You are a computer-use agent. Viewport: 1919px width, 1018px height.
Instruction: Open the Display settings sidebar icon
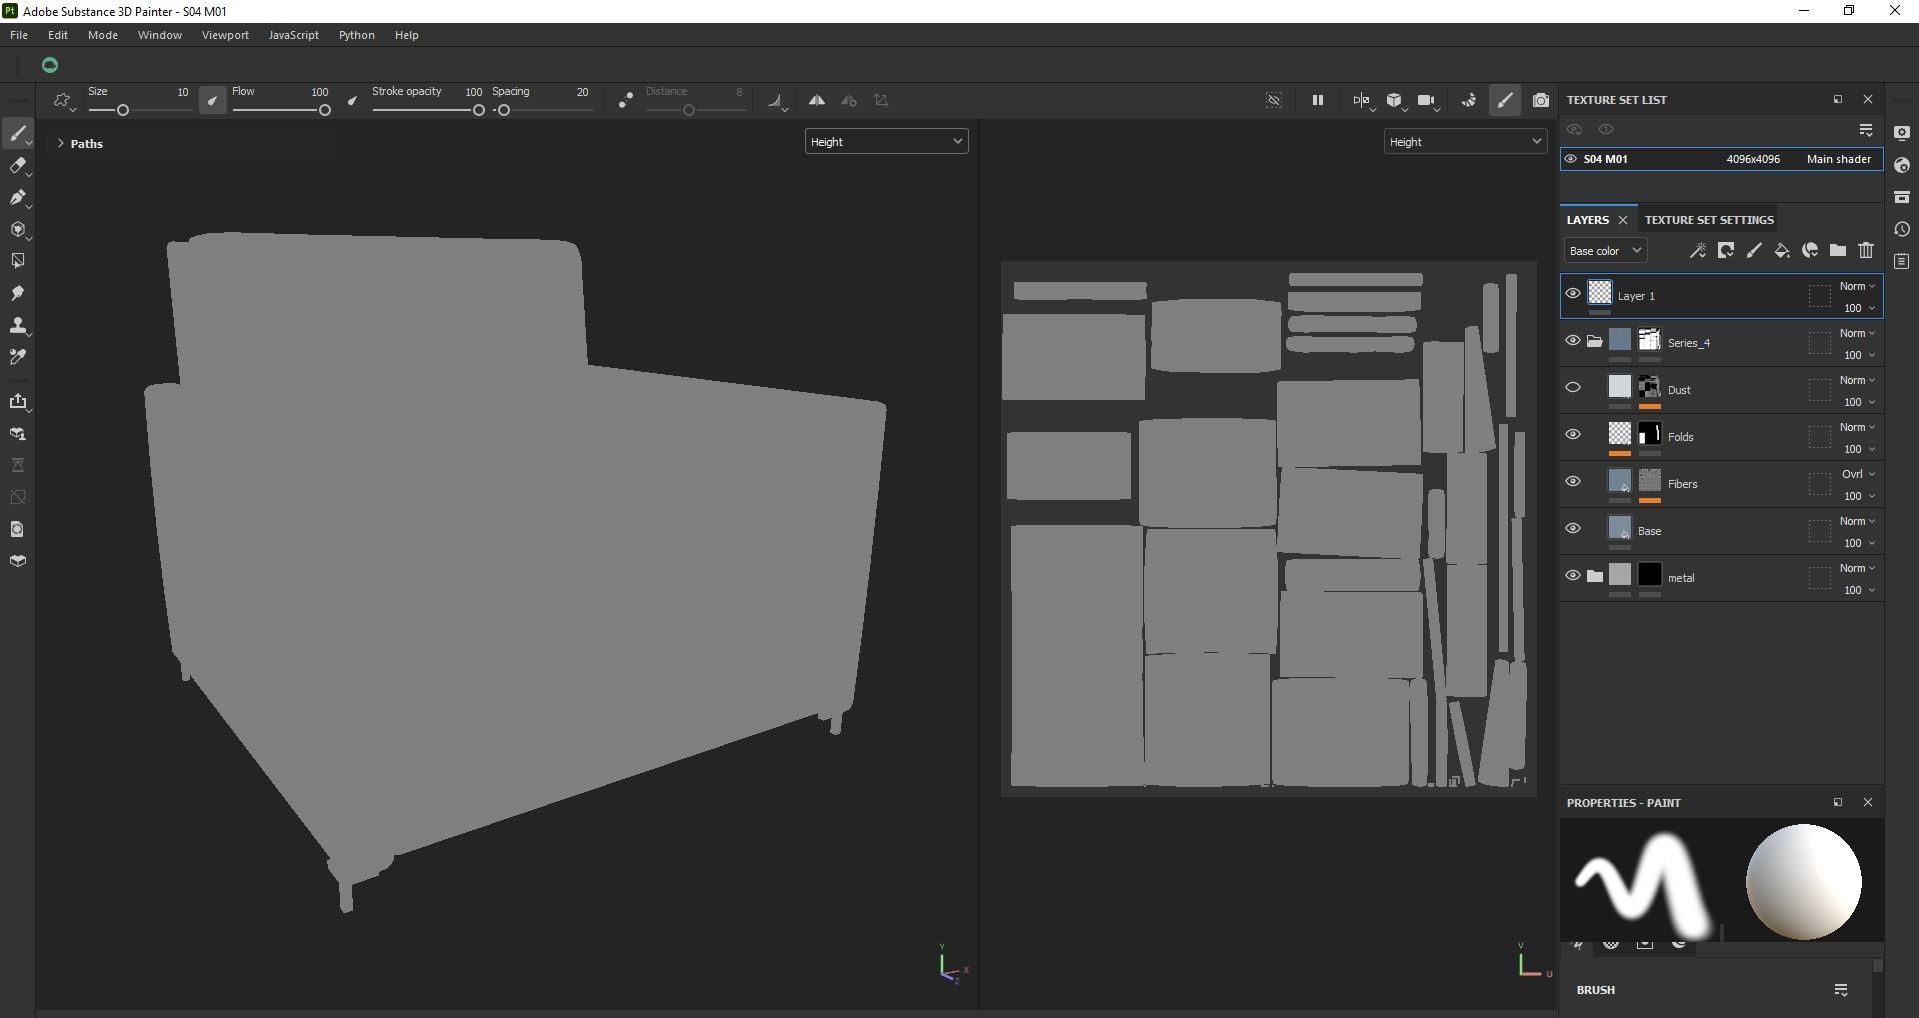[1902, 133]
